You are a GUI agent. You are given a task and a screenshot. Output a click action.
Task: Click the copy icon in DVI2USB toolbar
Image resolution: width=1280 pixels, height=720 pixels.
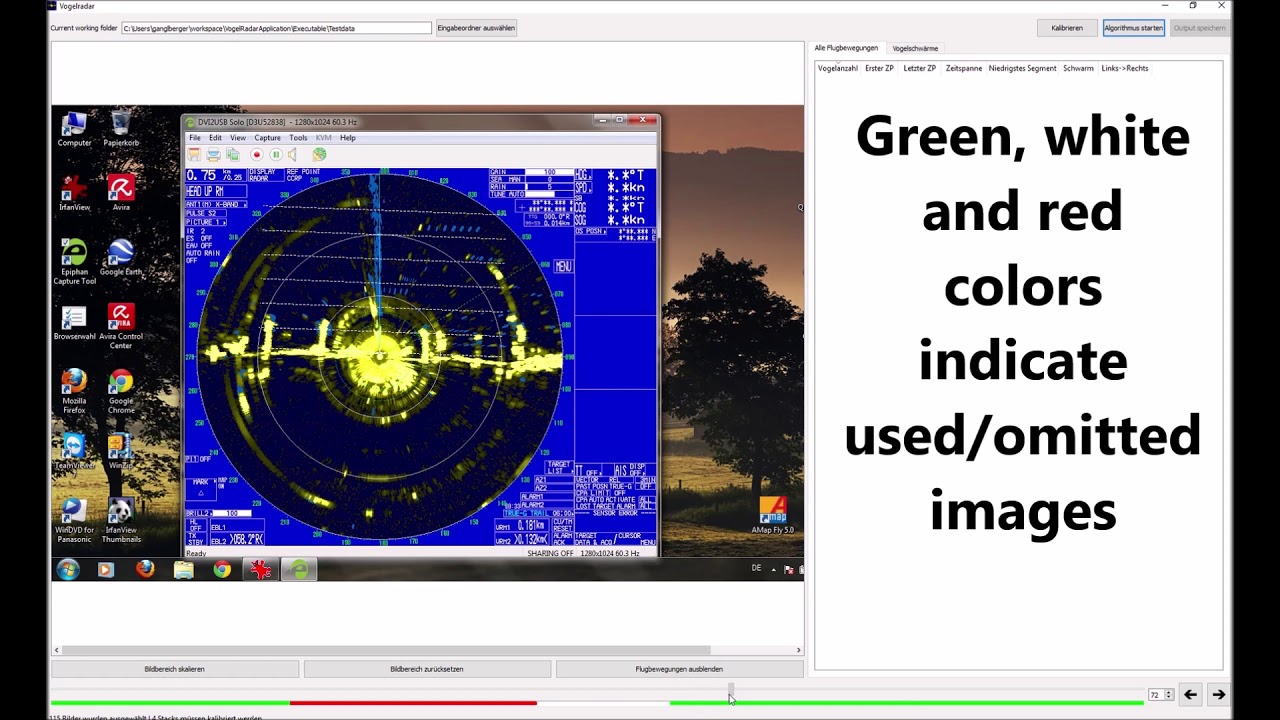tap(232, 155)
